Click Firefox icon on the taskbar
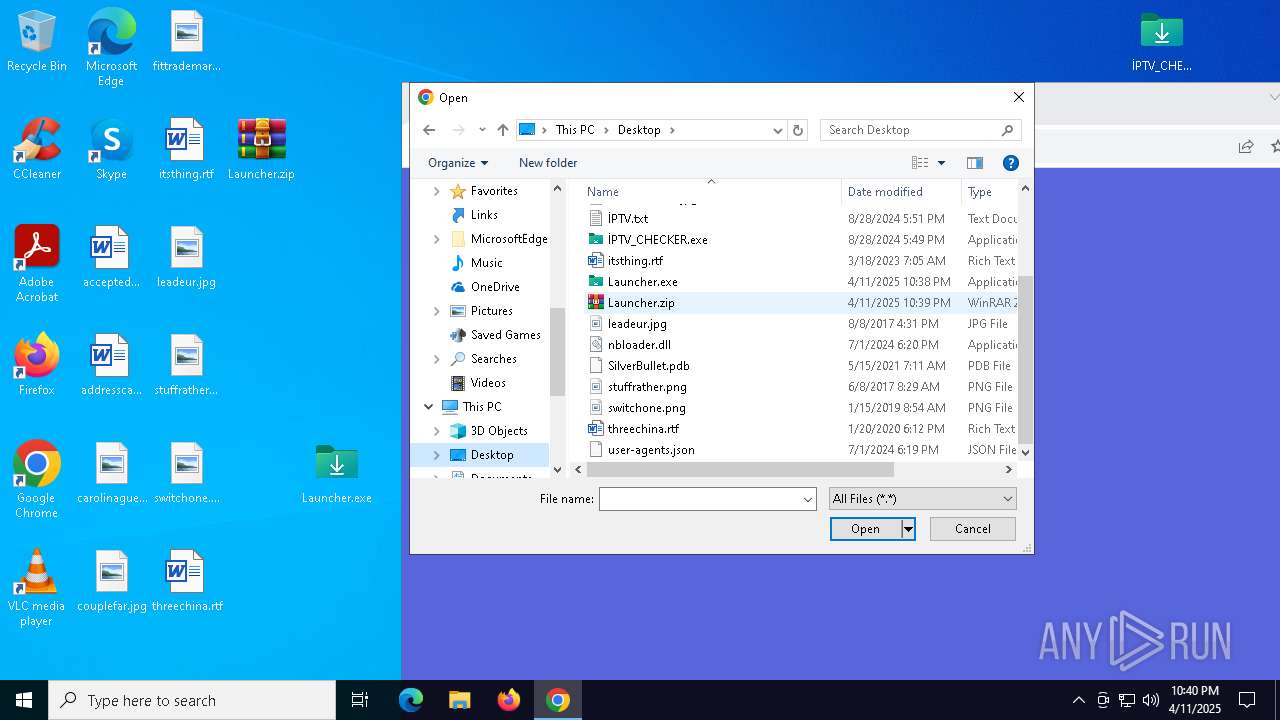 point(509,700)
